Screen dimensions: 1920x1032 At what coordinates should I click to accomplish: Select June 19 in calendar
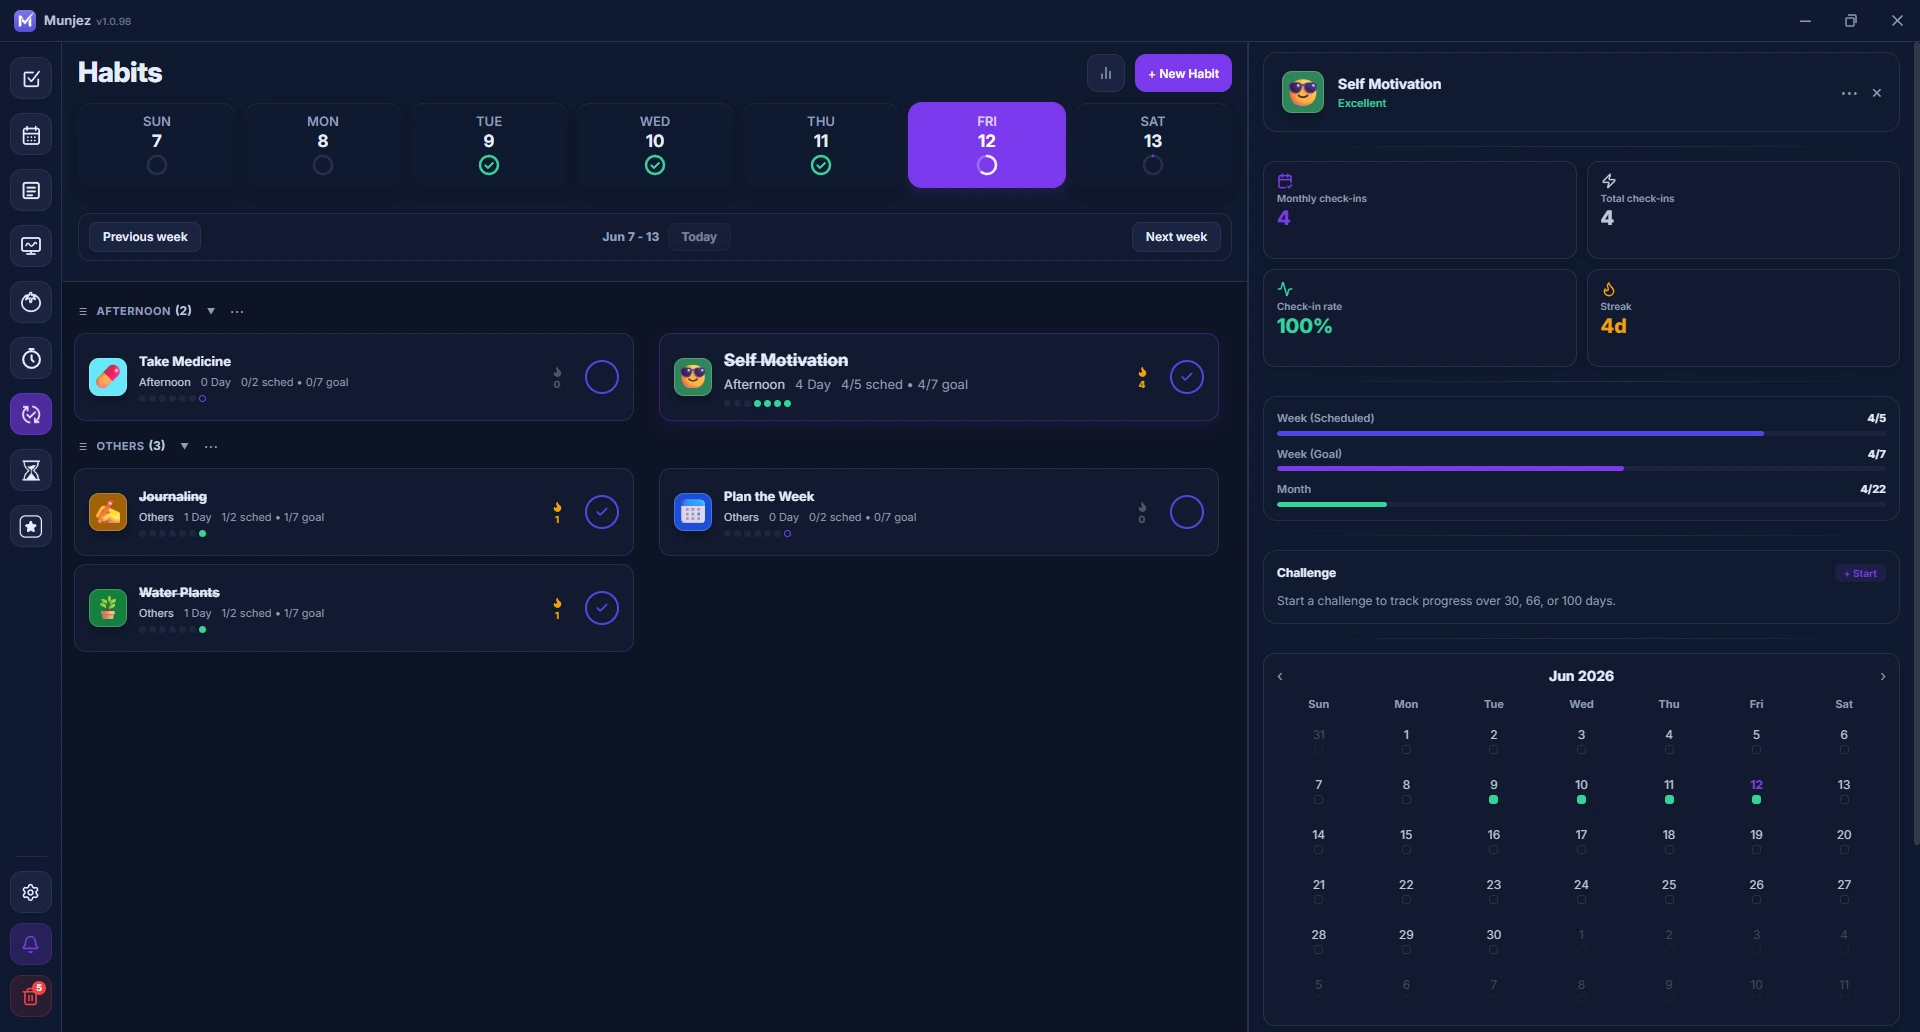tap(1756, 840)
